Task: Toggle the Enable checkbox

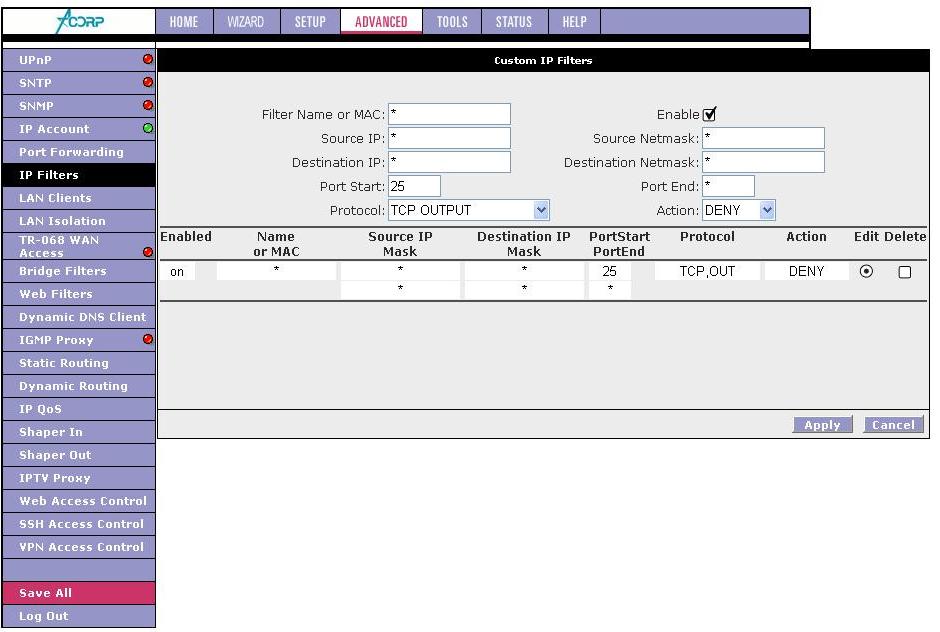Action: [x=710, y=115]
